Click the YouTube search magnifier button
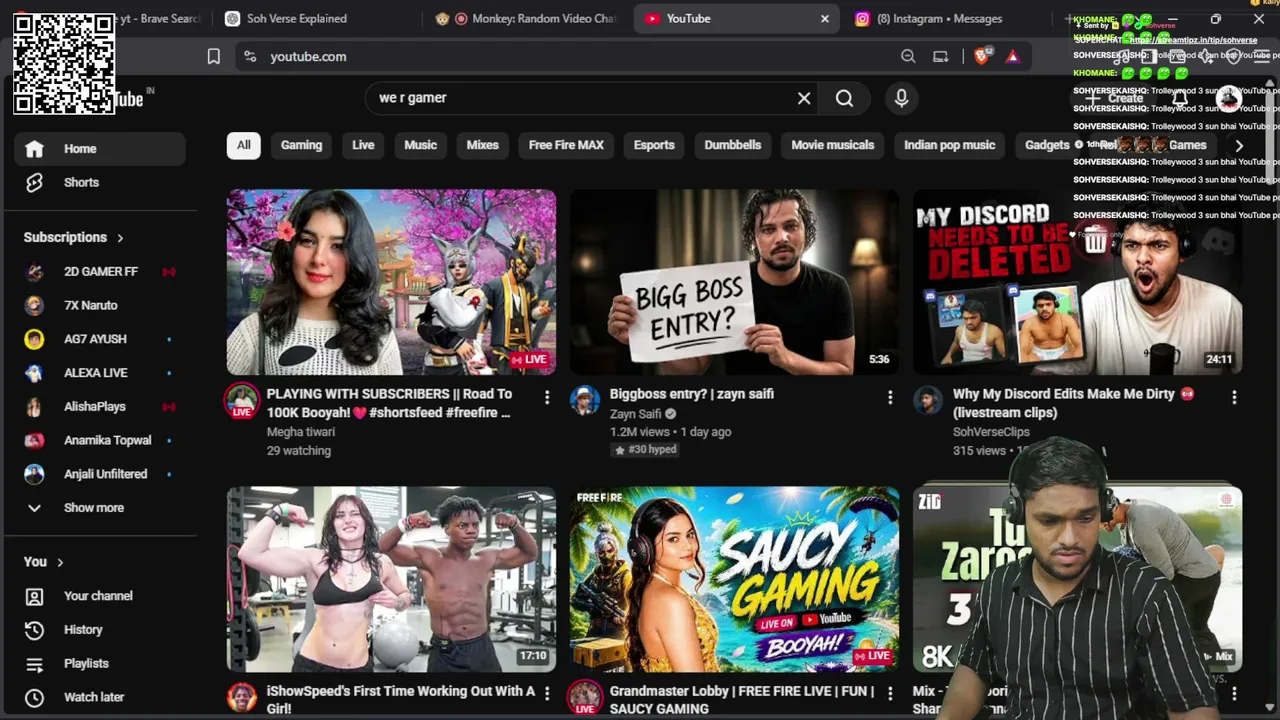Screen dimensions: 1280x720 tap(845, 98)
